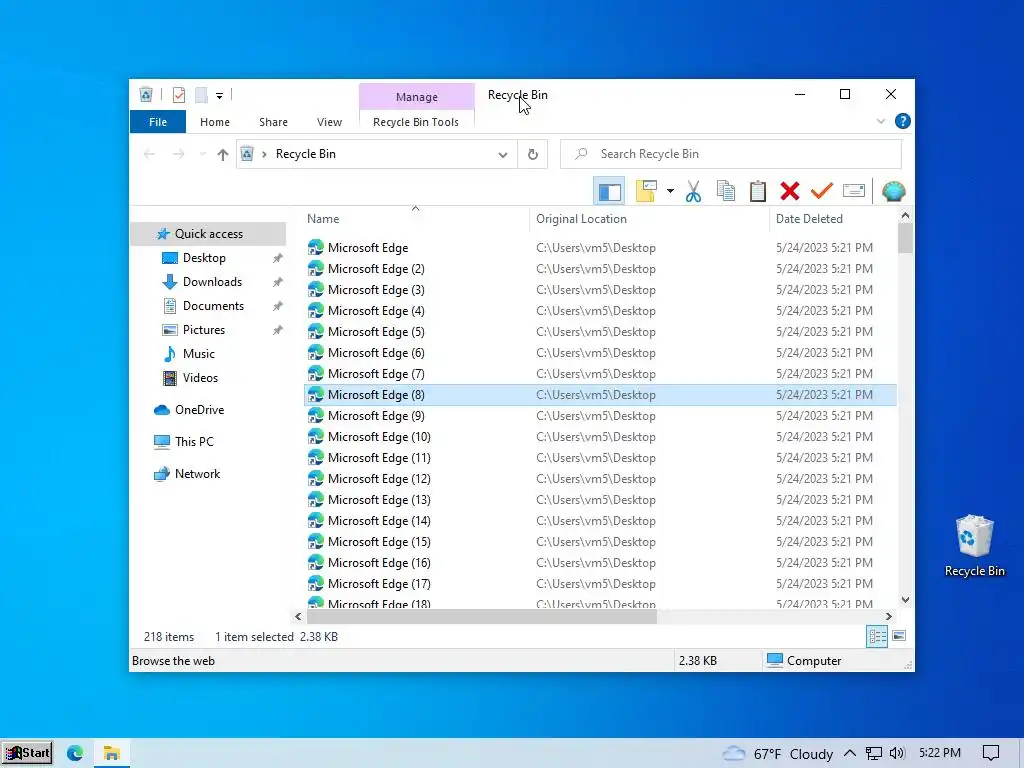Click the red X Delete icon
1024x768 pixels.
click(x=790, y=191)
